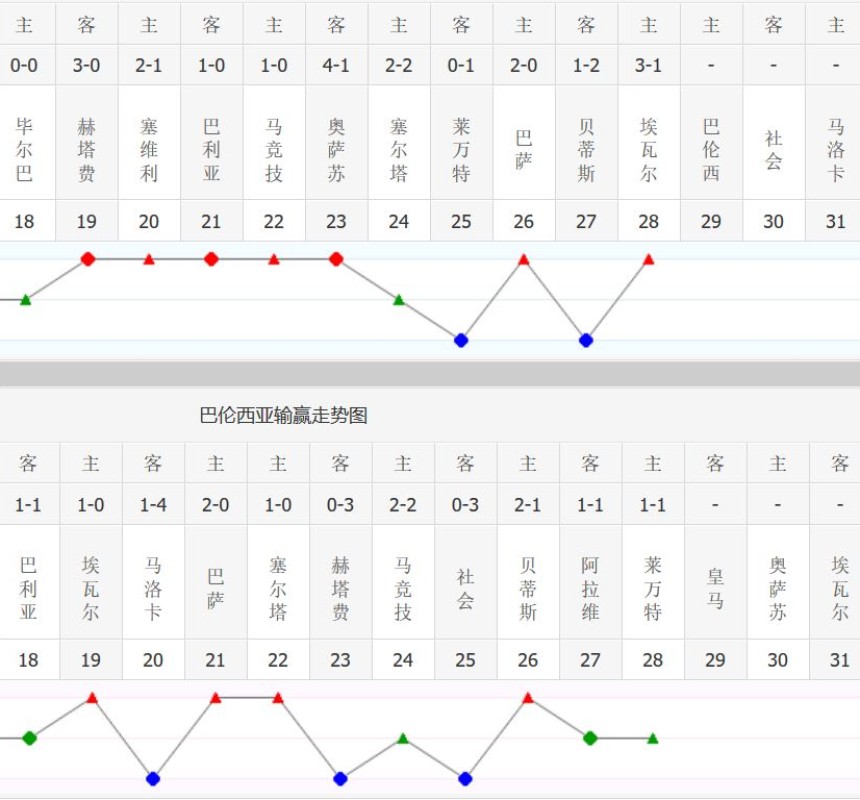Select the green triangle marker at round 24 in Valencia chart
This screenshot has height=800, width=860.
402,739
